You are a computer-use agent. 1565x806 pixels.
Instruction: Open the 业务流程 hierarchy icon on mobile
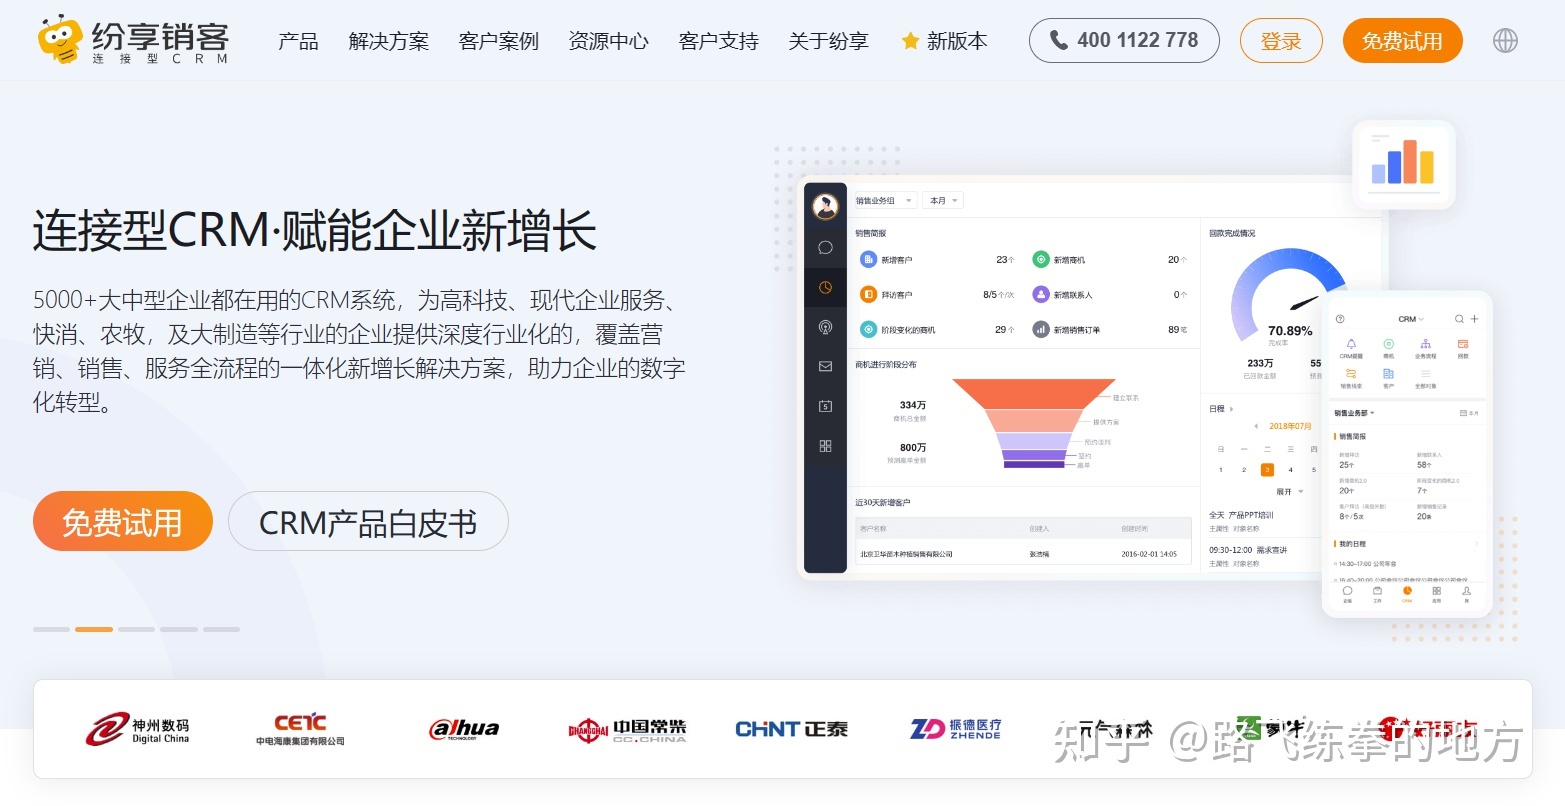(1426, 344)
